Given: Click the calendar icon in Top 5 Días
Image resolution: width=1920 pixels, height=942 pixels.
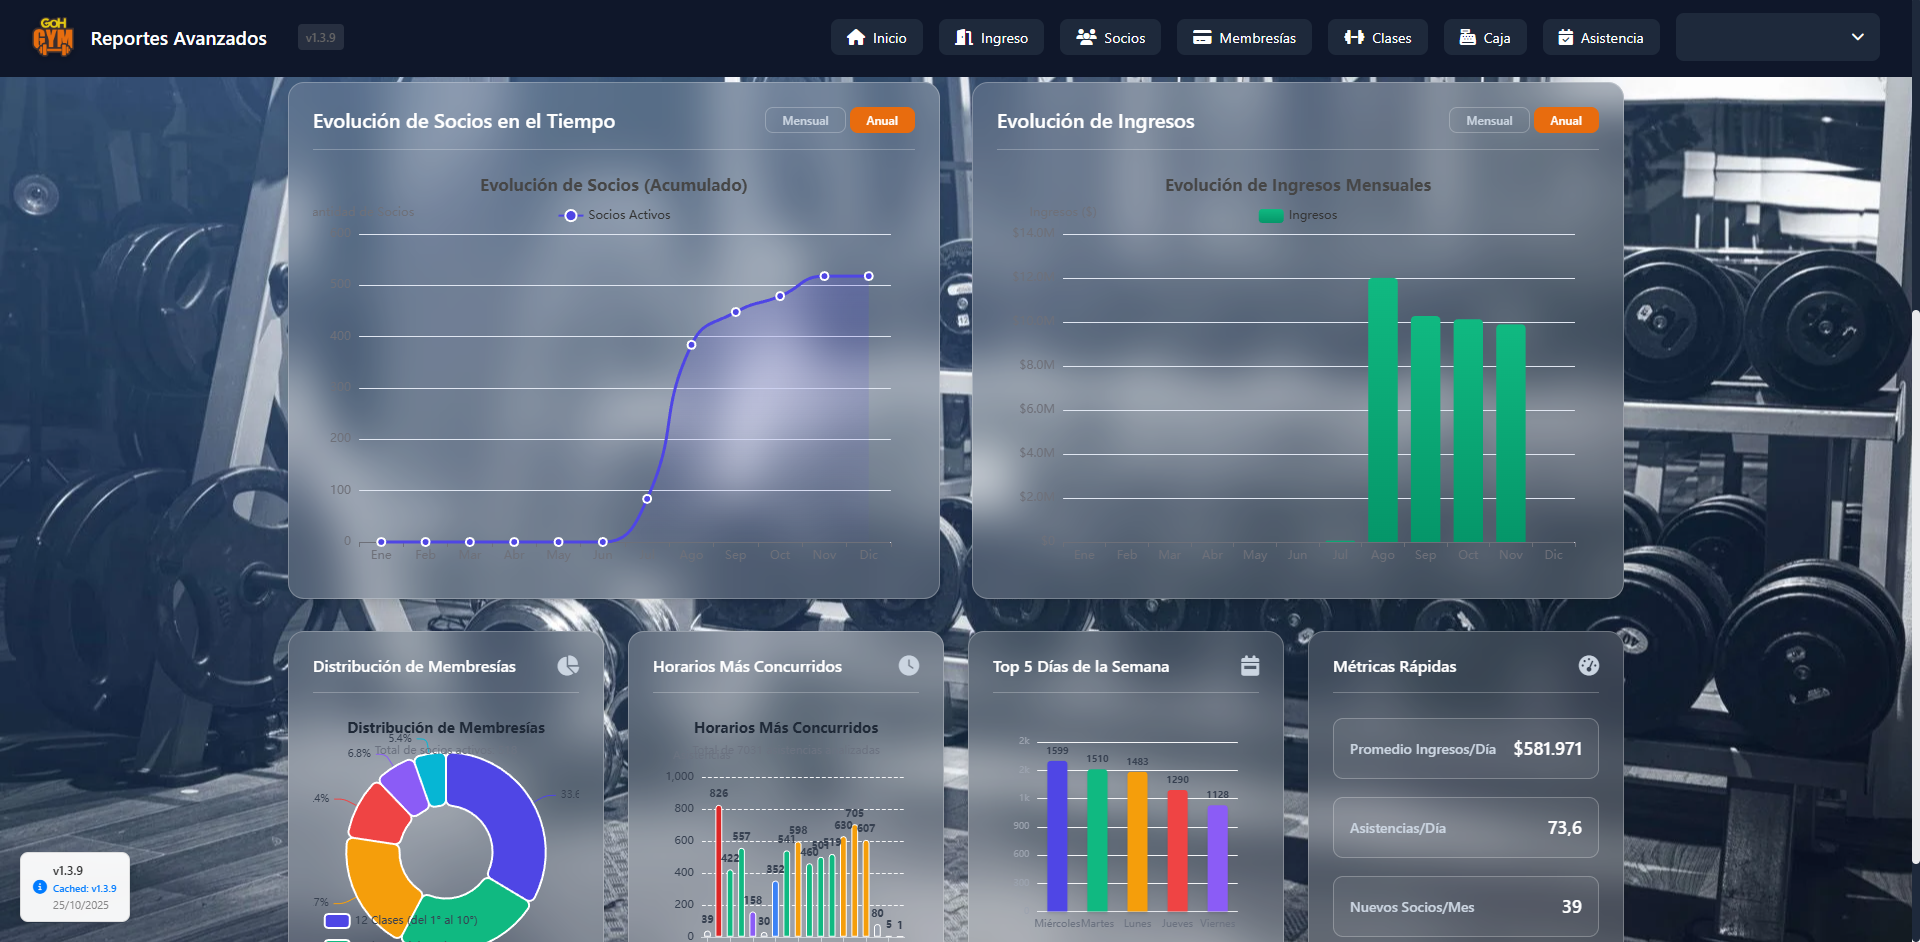Looking at the screenshot, I should pyautogui.click(x=1250, y=666).
